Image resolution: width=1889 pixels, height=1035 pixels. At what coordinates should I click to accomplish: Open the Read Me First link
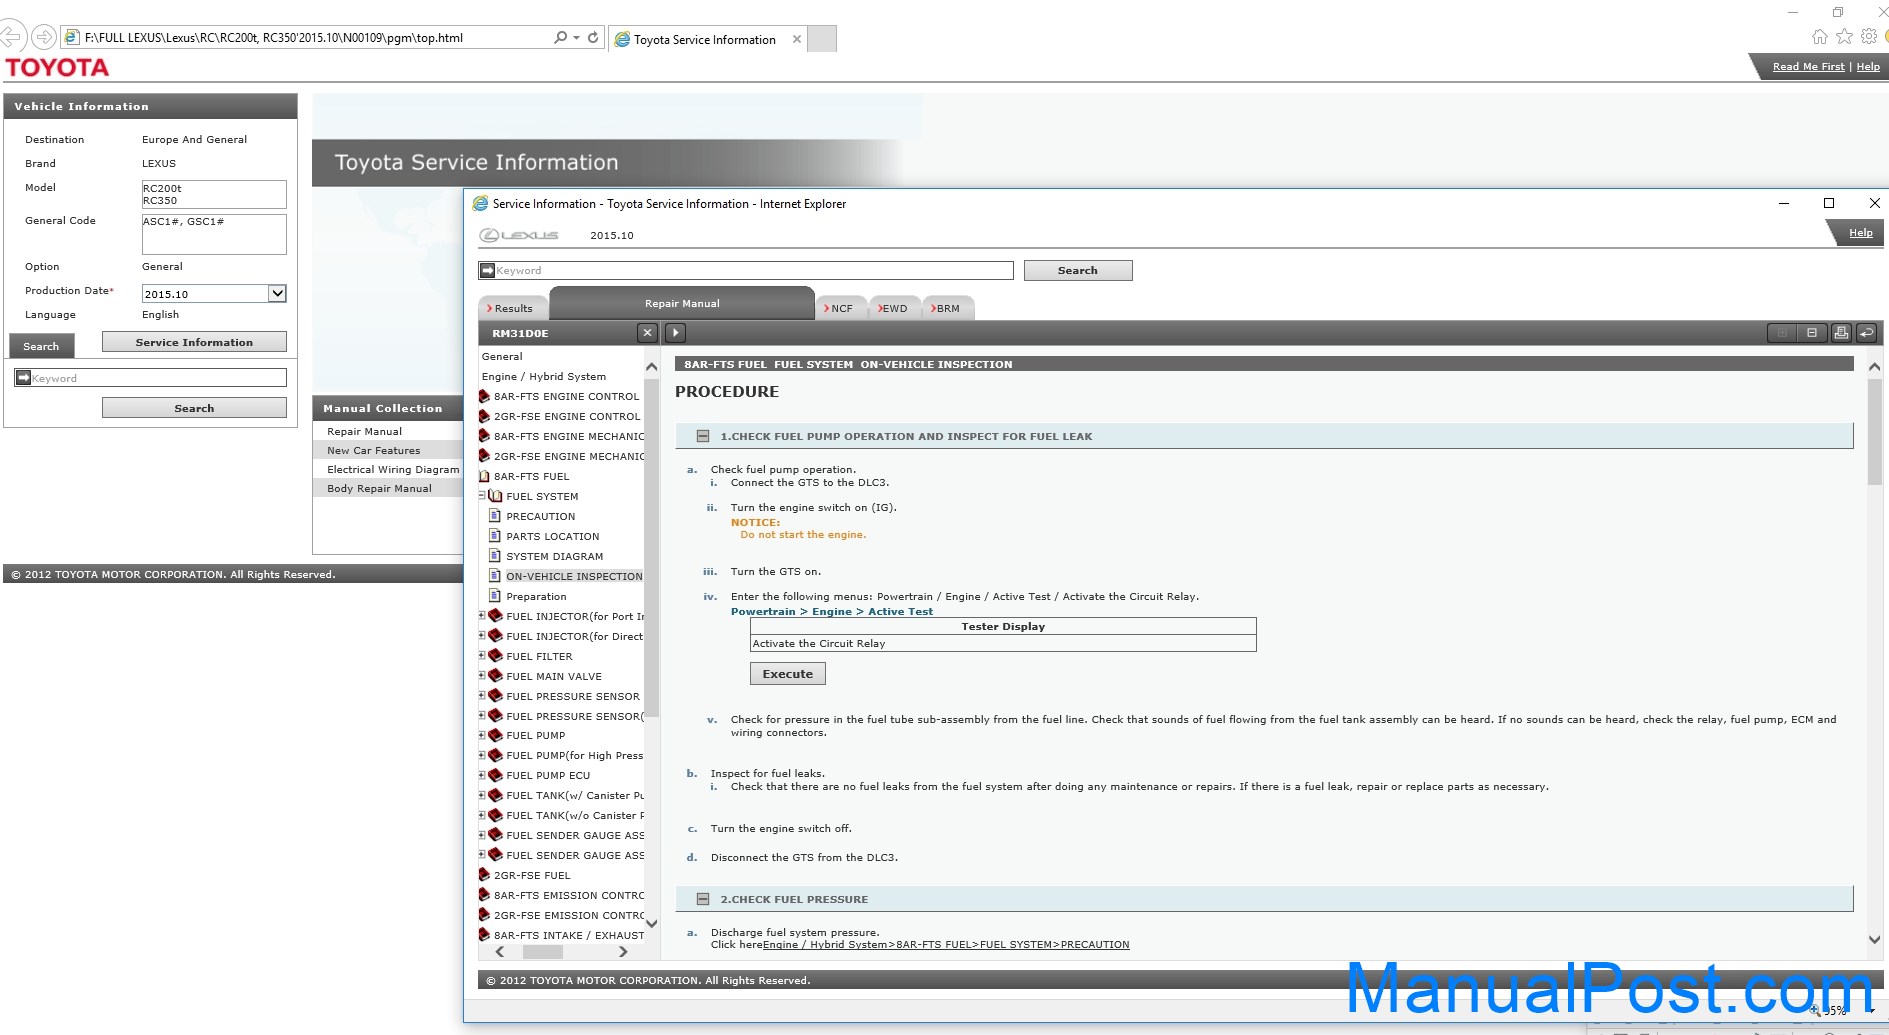pyautogui.click(x=1808, y=67)
